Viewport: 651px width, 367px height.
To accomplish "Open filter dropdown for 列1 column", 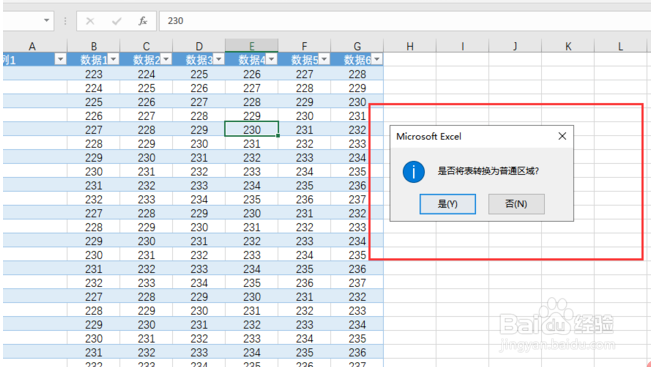I will [60, 59].
